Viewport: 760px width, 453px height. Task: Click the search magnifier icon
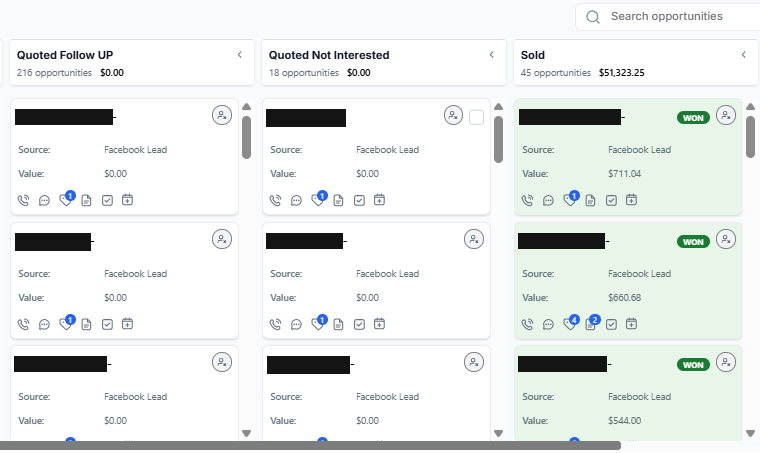593,17
